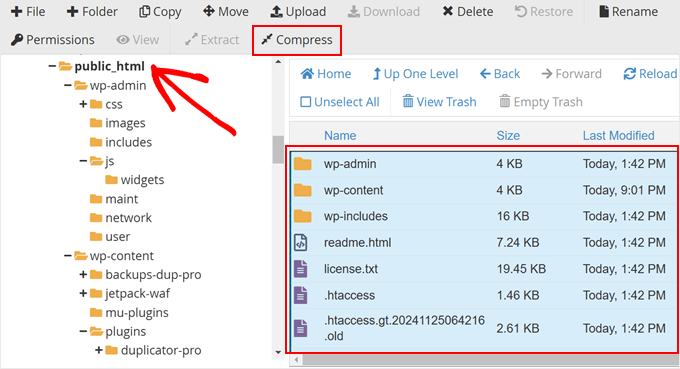The width and height of the screenshot is (680, 369).
Task: Click file list horizontal scrollbar left arrow
Action: (297, 360)
